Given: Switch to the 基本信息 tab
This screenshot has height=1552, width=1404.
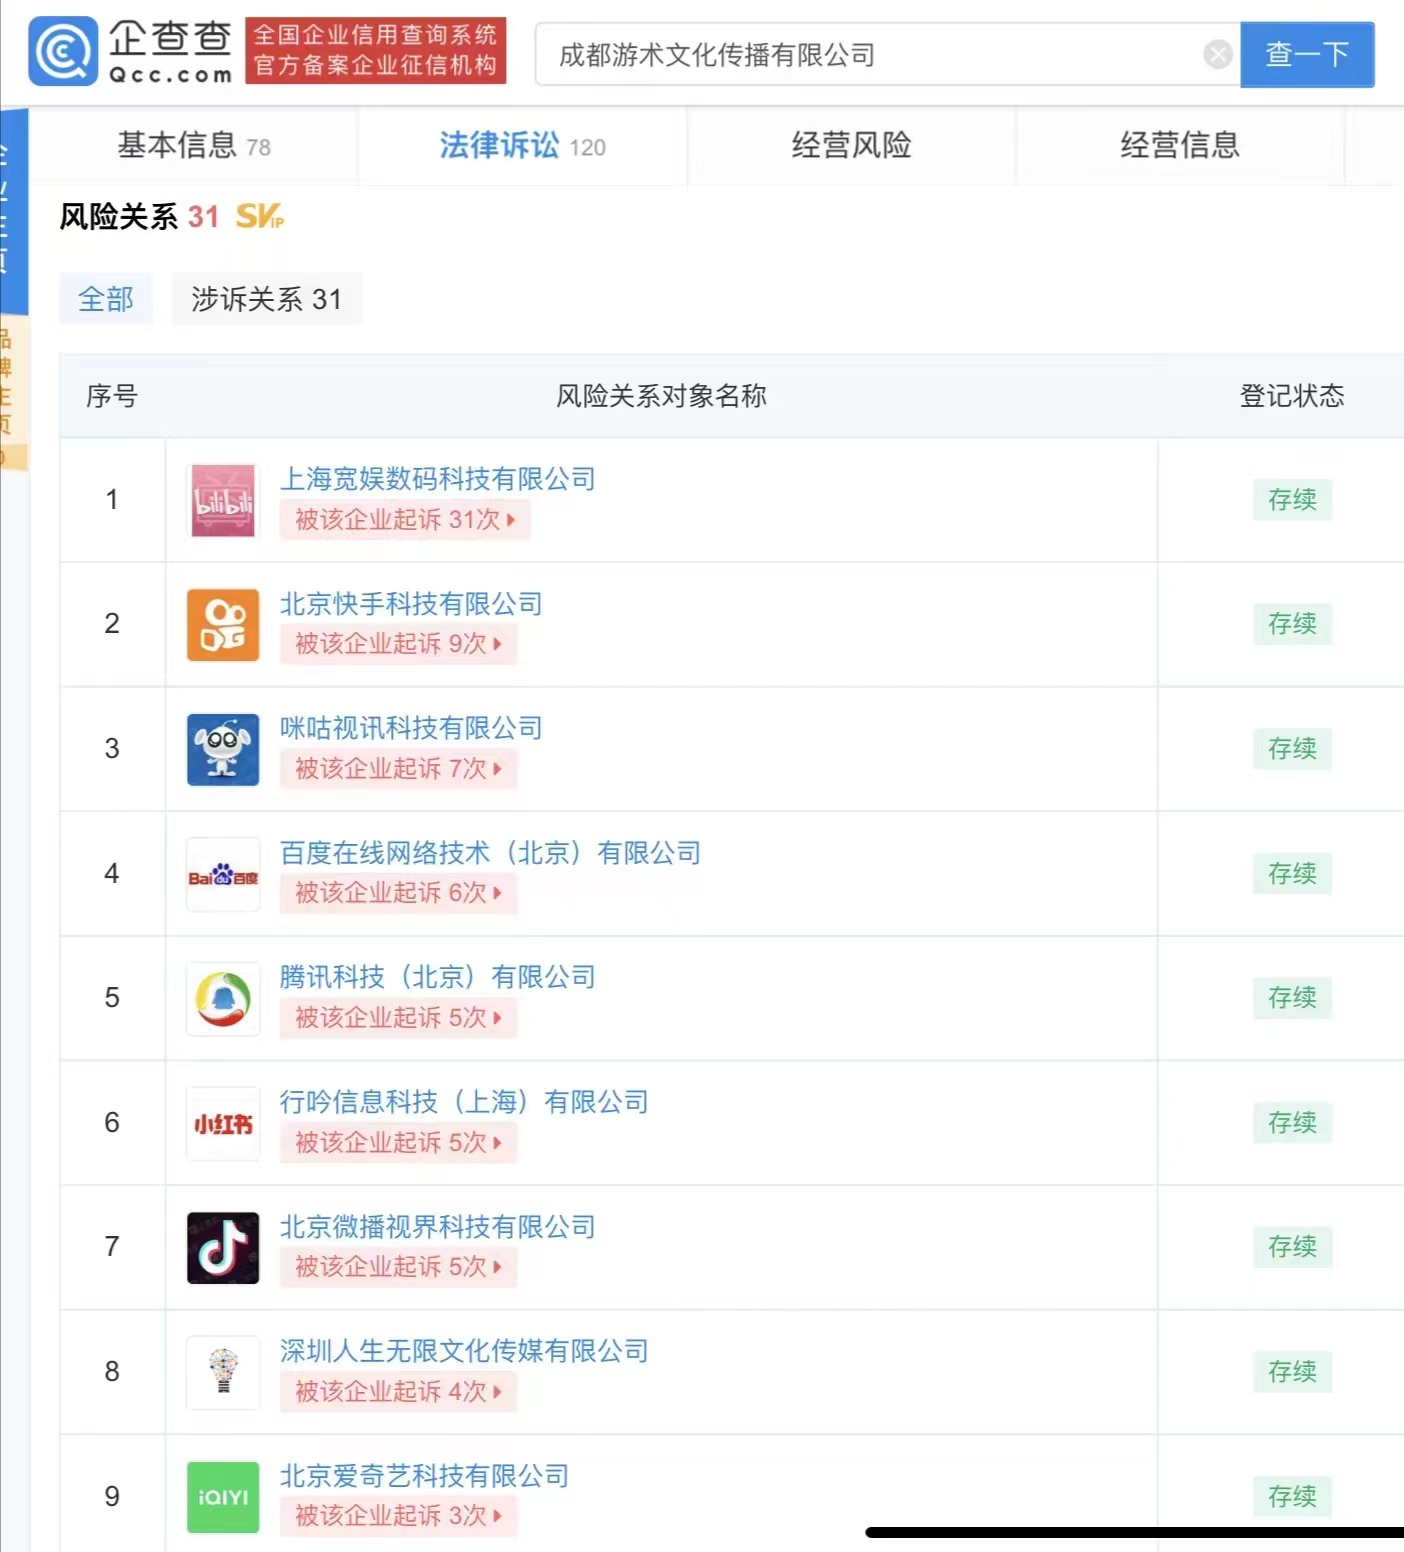Looking at the screenshot, I should 193,146.
